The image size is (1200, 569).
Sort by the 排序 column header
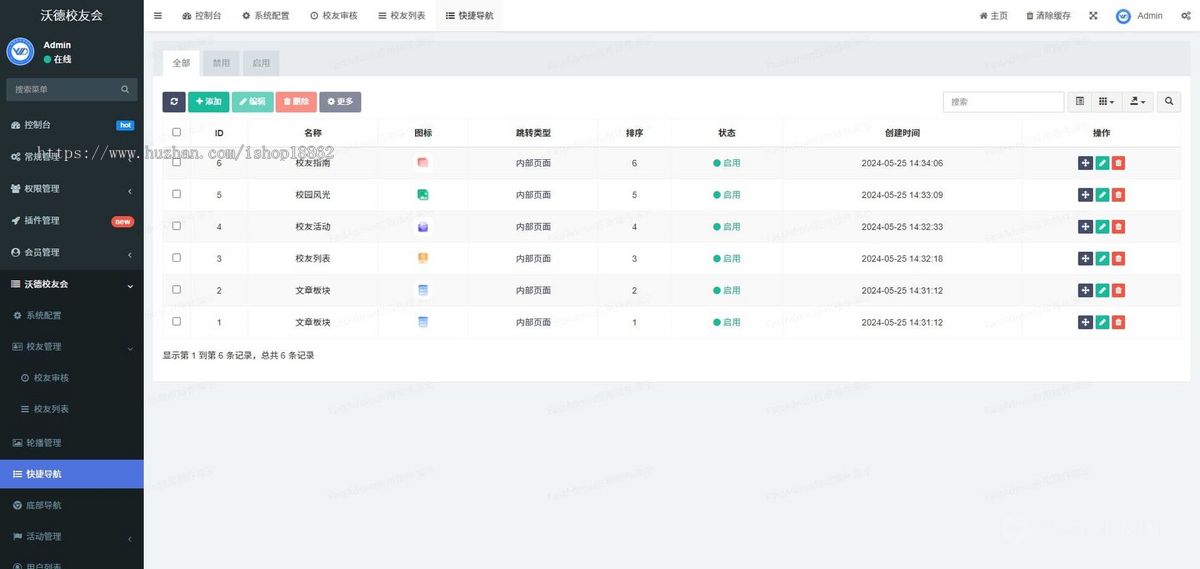(x=634, y=133)
